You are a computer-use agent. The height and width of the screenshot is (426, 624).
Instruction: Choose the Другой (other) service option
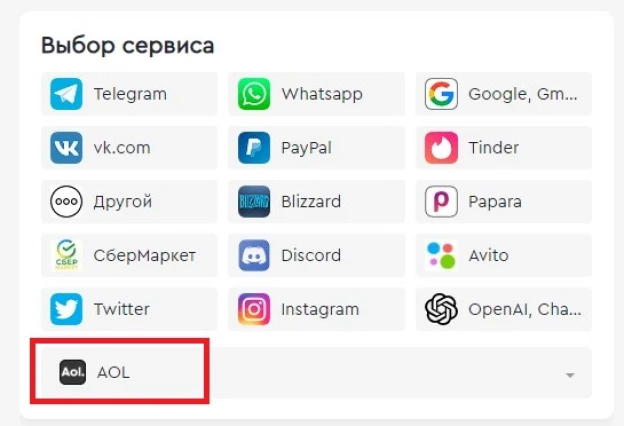tap(129, 201)
